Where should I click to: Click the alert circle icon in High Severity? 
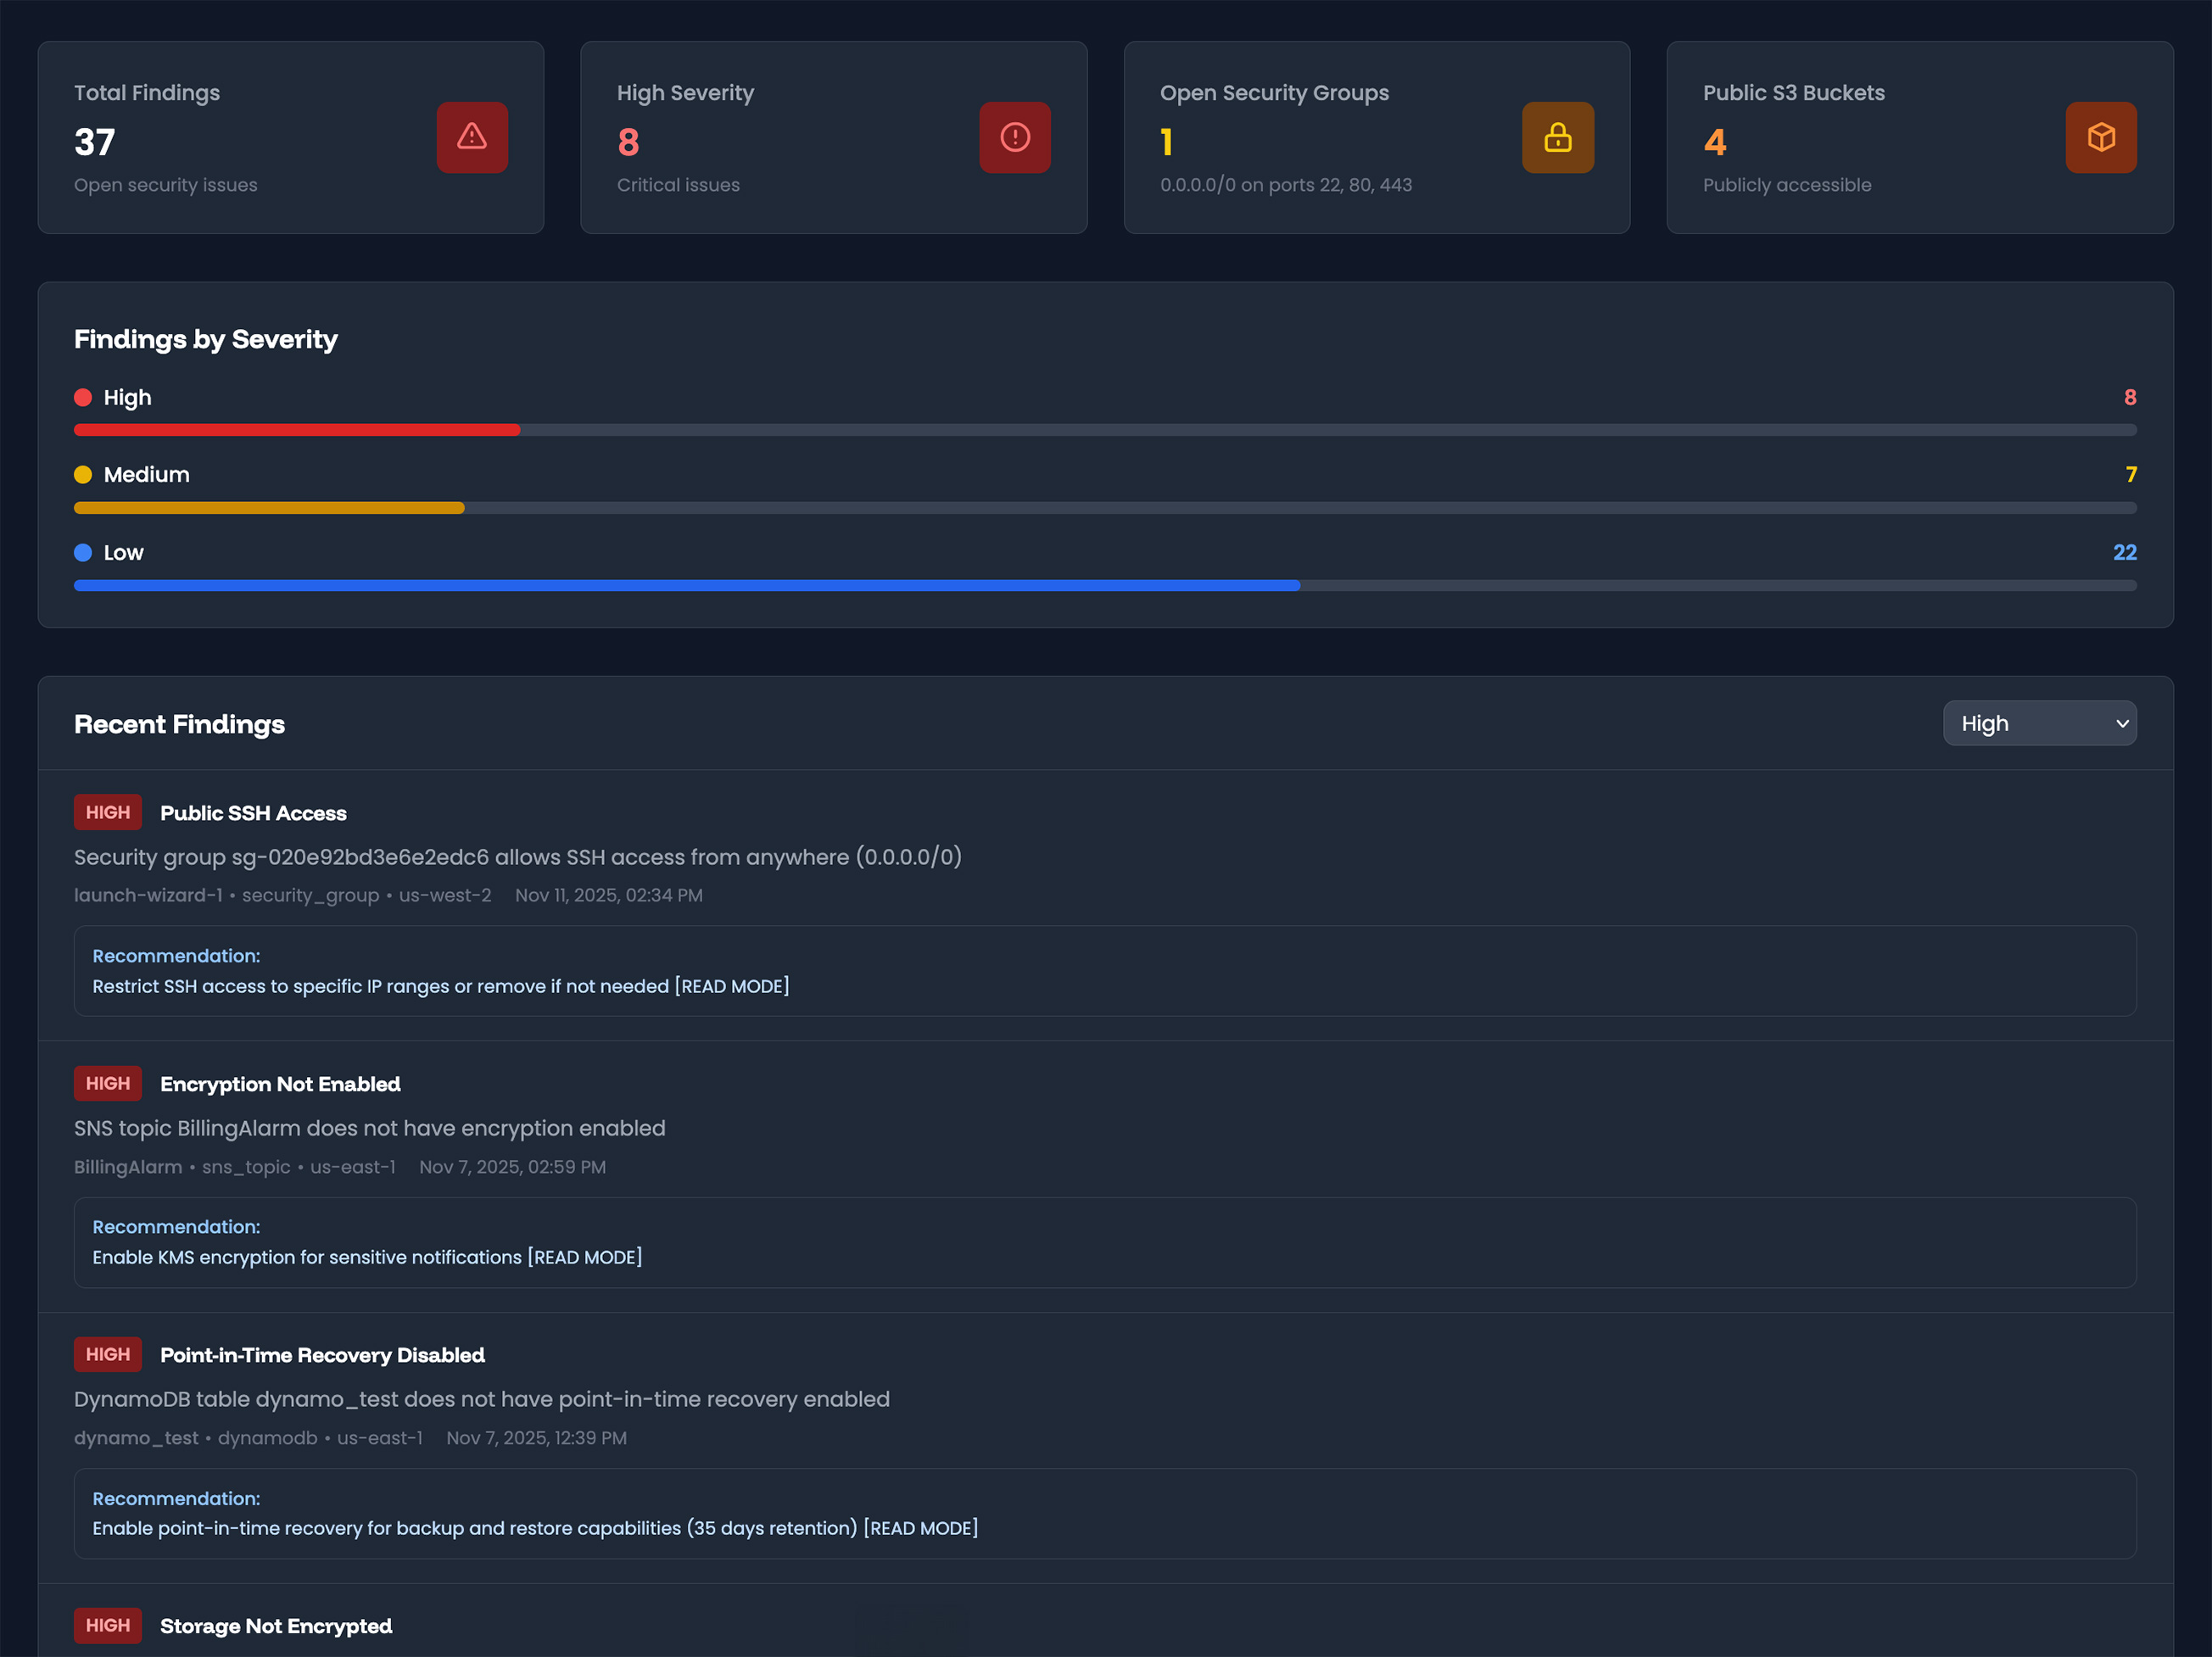point(1014,137)
